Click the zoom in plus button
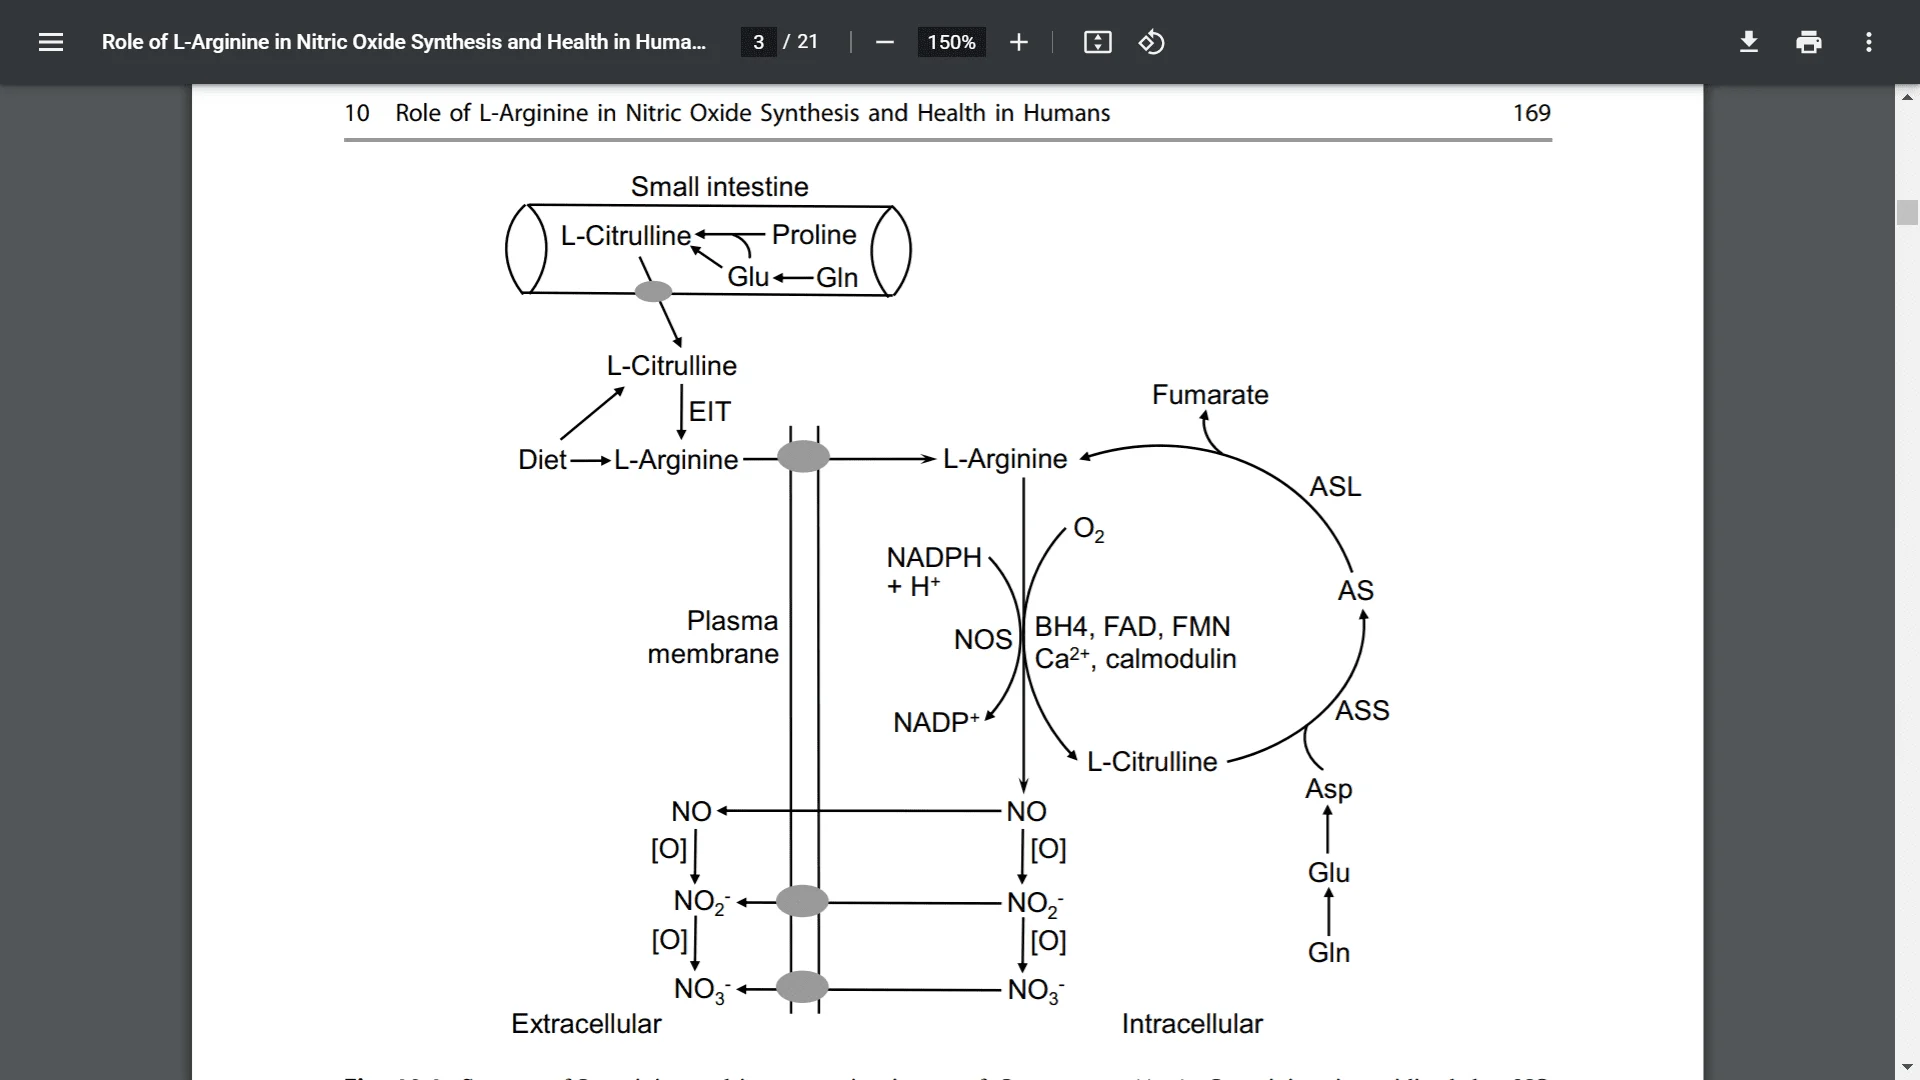Viewport: 1920px width, 1080px height. tap(1018, 42)
